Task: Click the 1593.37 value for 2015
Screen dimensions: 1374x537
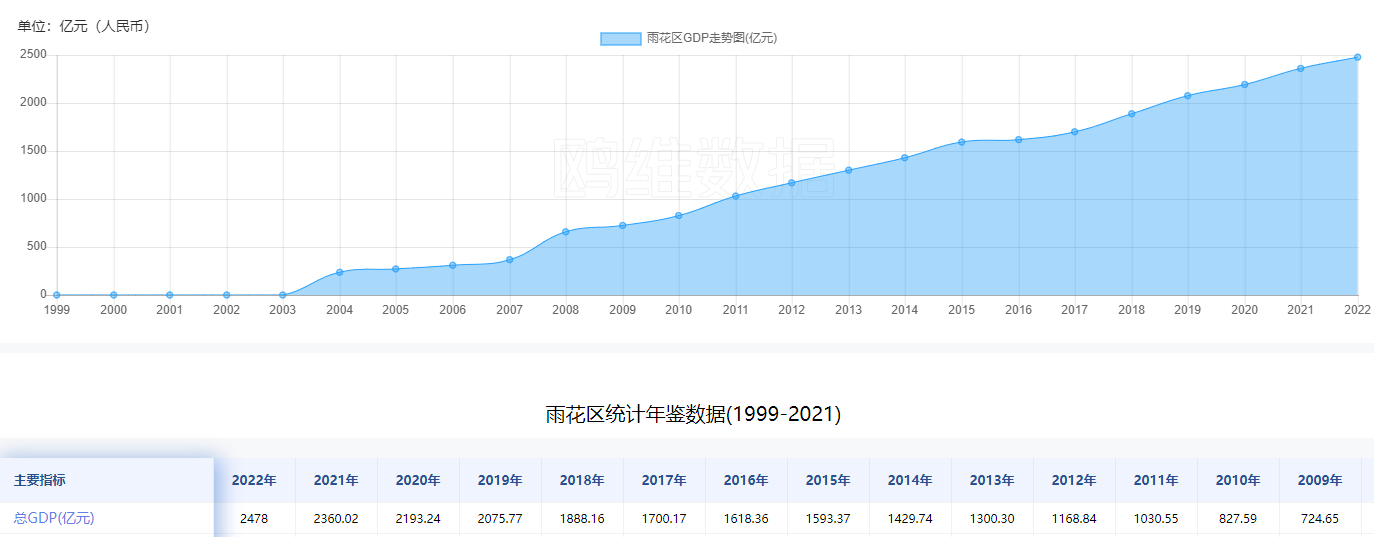Action: pyautogui.click(x=828, y=518)
